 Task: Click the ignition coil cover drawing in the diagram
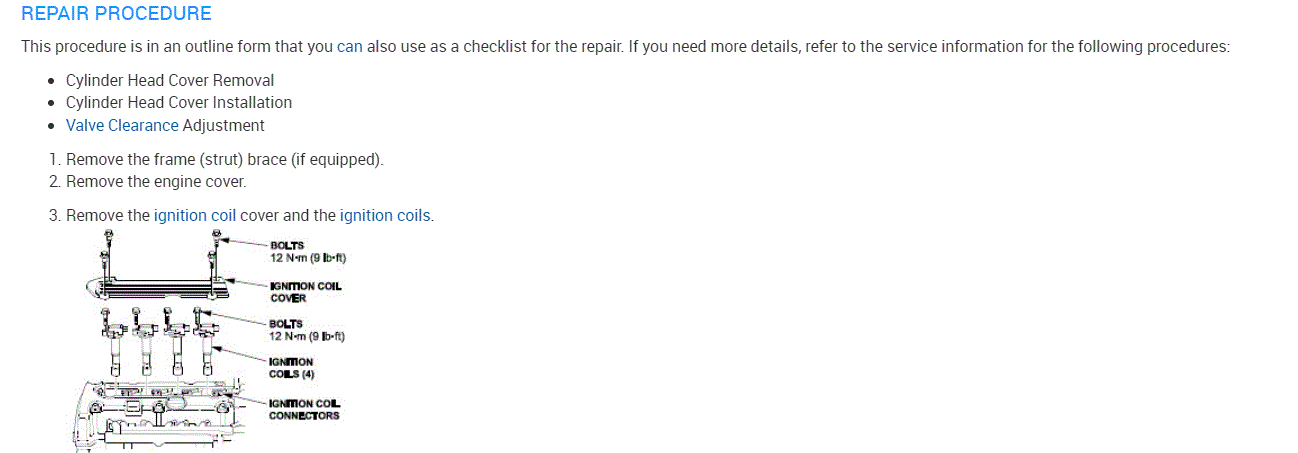158,288
